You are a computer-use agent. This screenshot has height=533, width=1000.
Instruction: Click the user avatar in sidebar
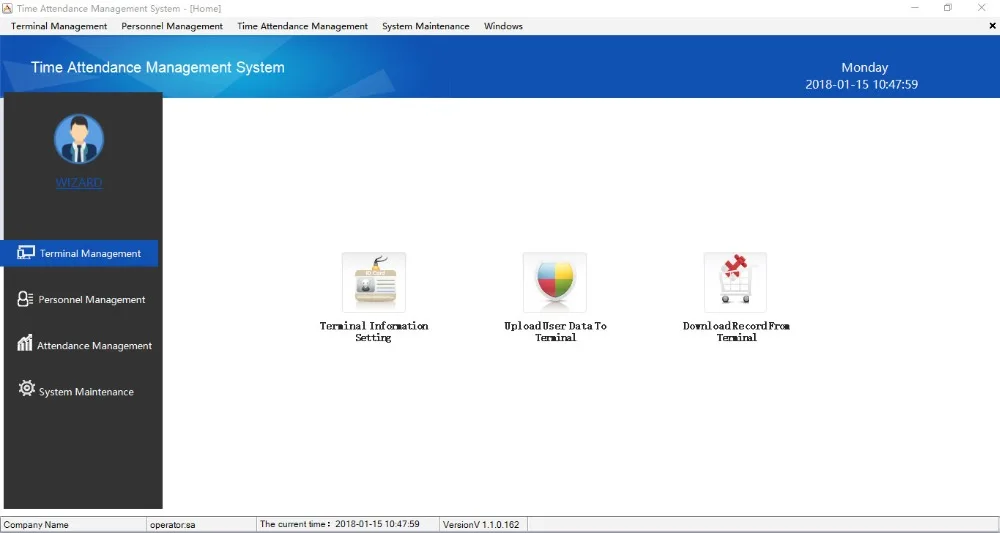pyautogui.click(x=79, y=140)
